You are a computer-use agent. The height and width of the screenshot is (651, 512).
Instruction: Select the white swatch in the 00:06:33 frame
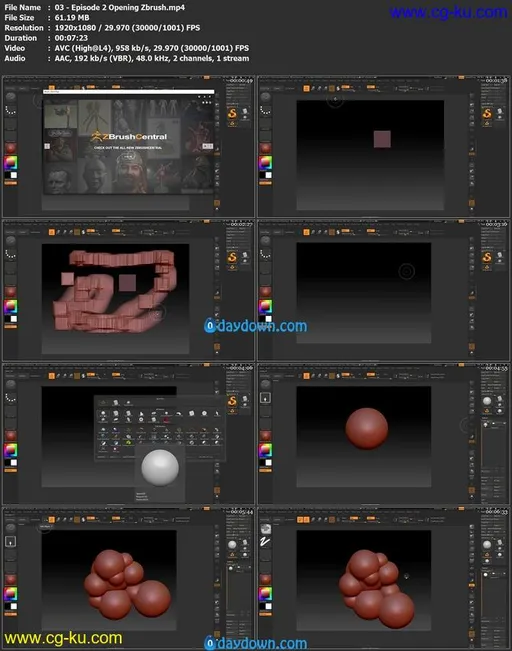269,607
